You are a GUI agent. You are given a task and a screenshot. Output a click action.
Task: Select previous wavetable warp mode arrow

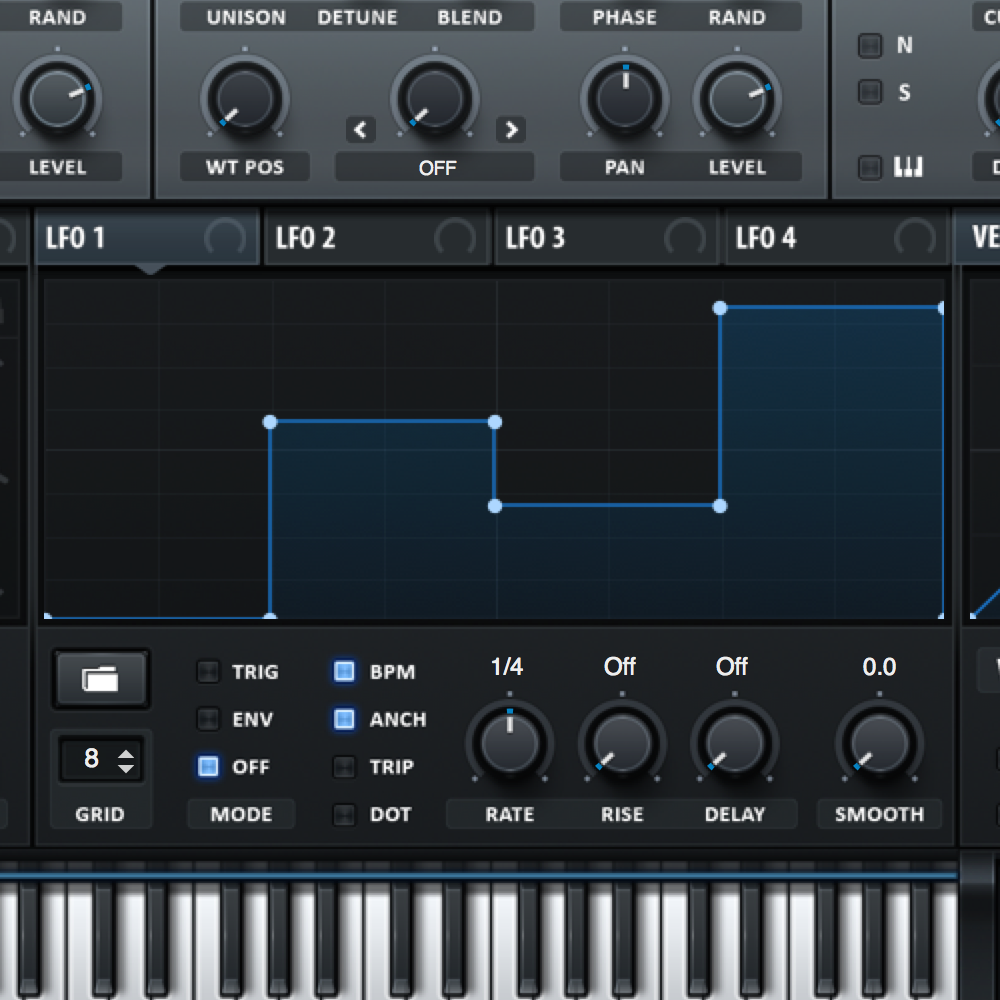point(360,130)
